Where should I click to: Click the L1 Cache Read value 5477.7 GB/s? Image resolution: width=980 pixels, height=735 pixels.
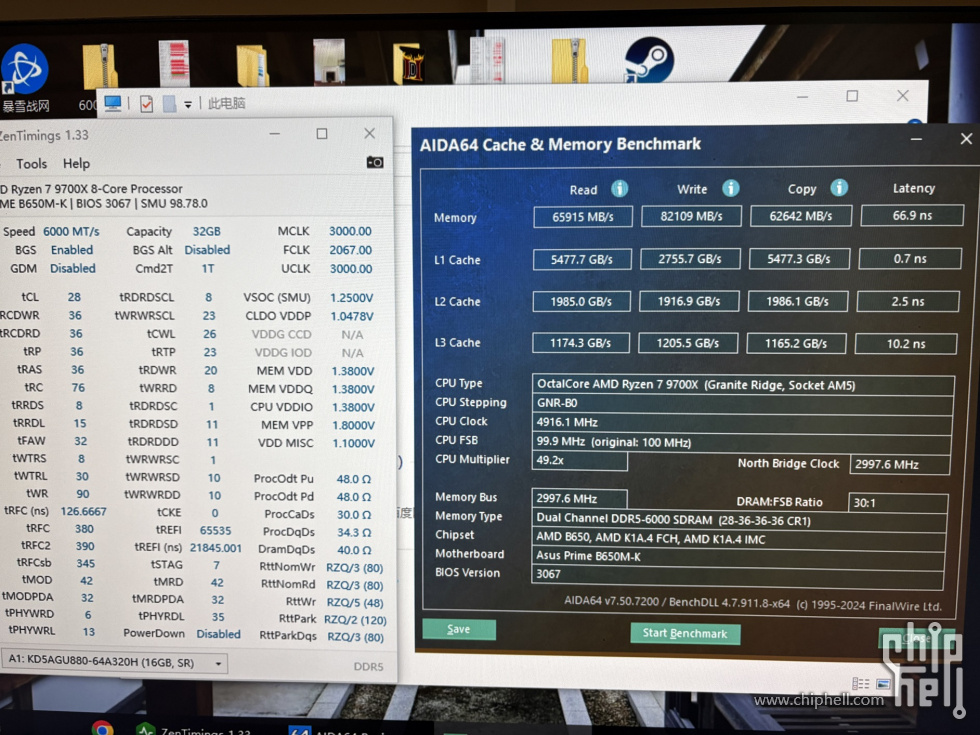[582, 259]
